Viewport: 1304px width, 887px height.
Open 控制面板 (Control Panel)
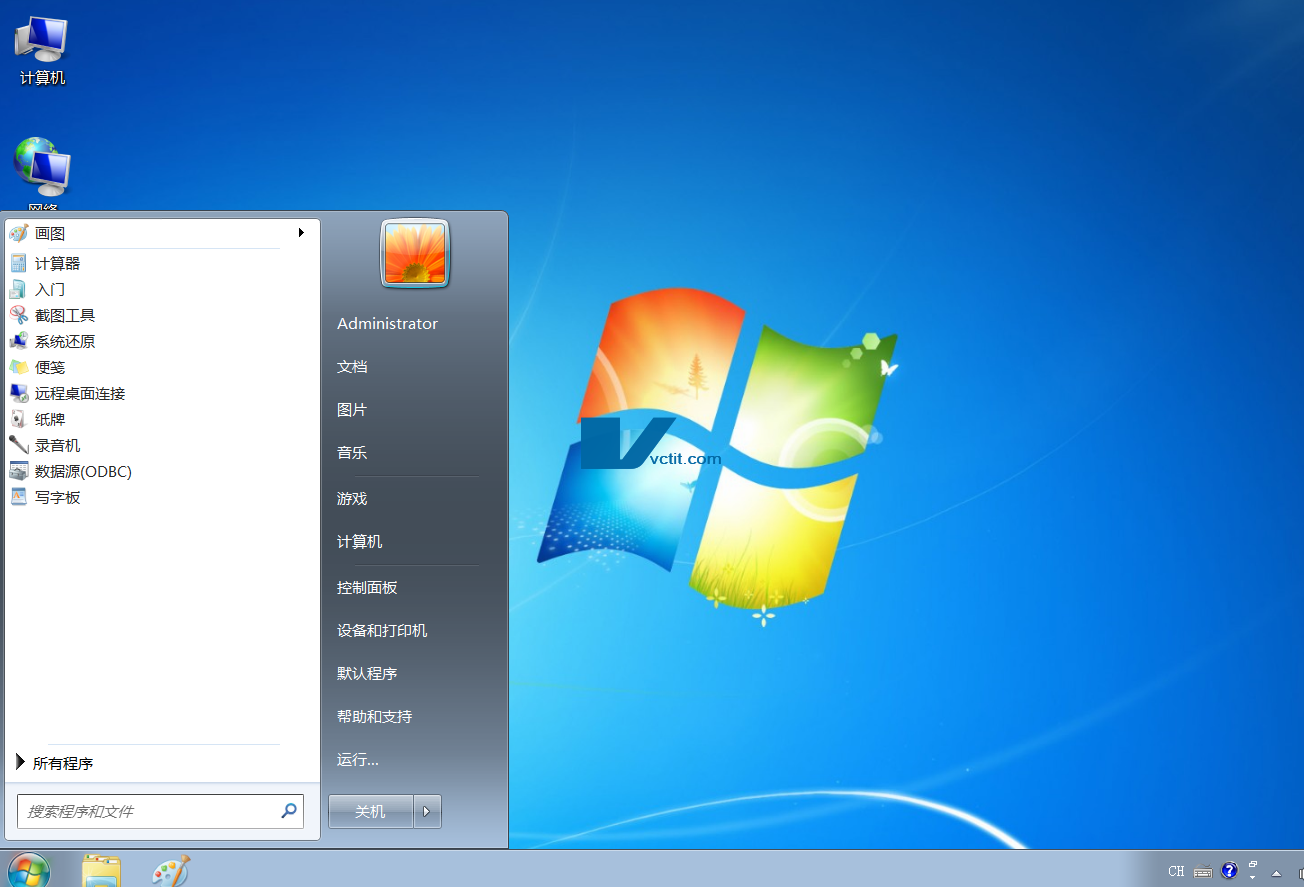(x=367, y=587)
